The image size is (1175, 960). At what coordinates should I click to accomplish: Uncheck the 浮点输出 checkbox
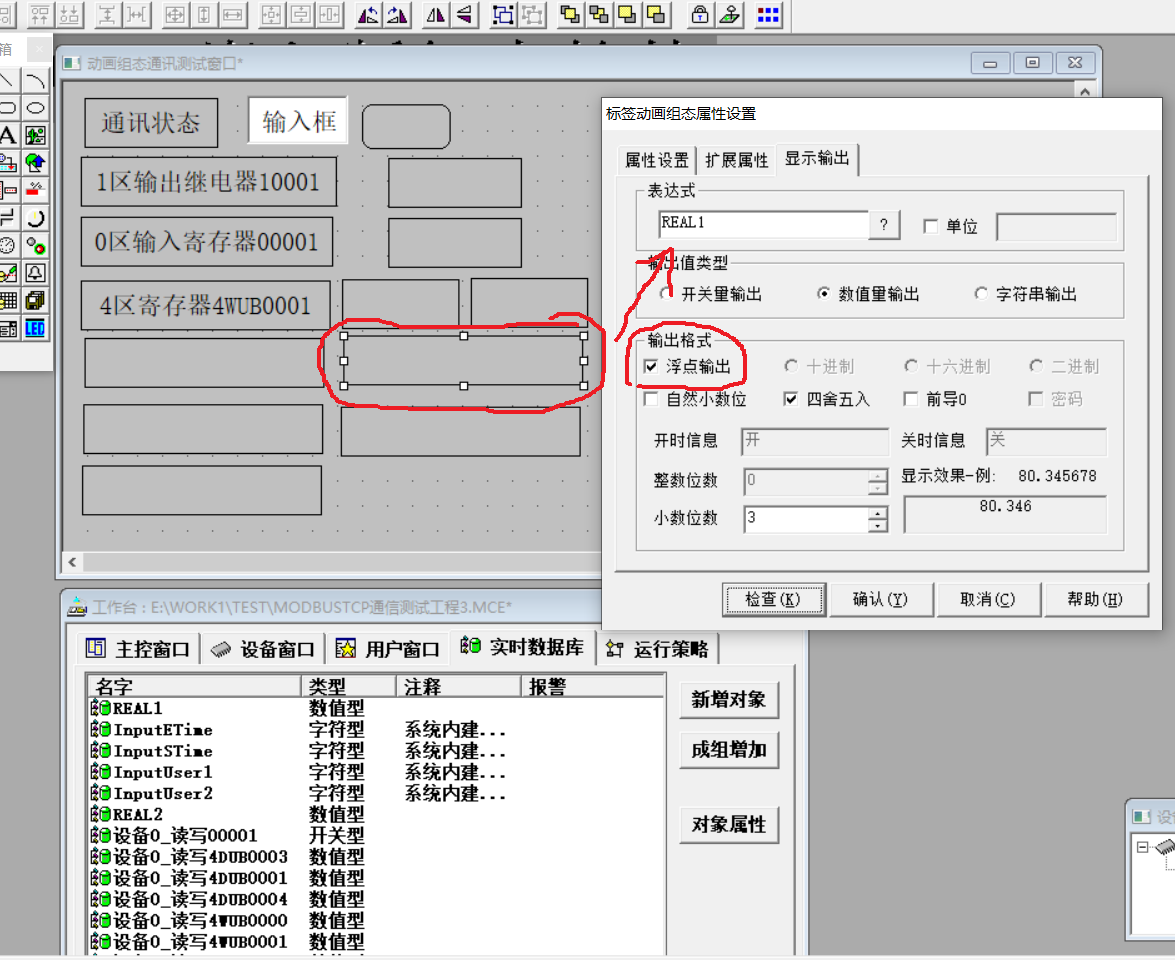[x=651, y=367]
